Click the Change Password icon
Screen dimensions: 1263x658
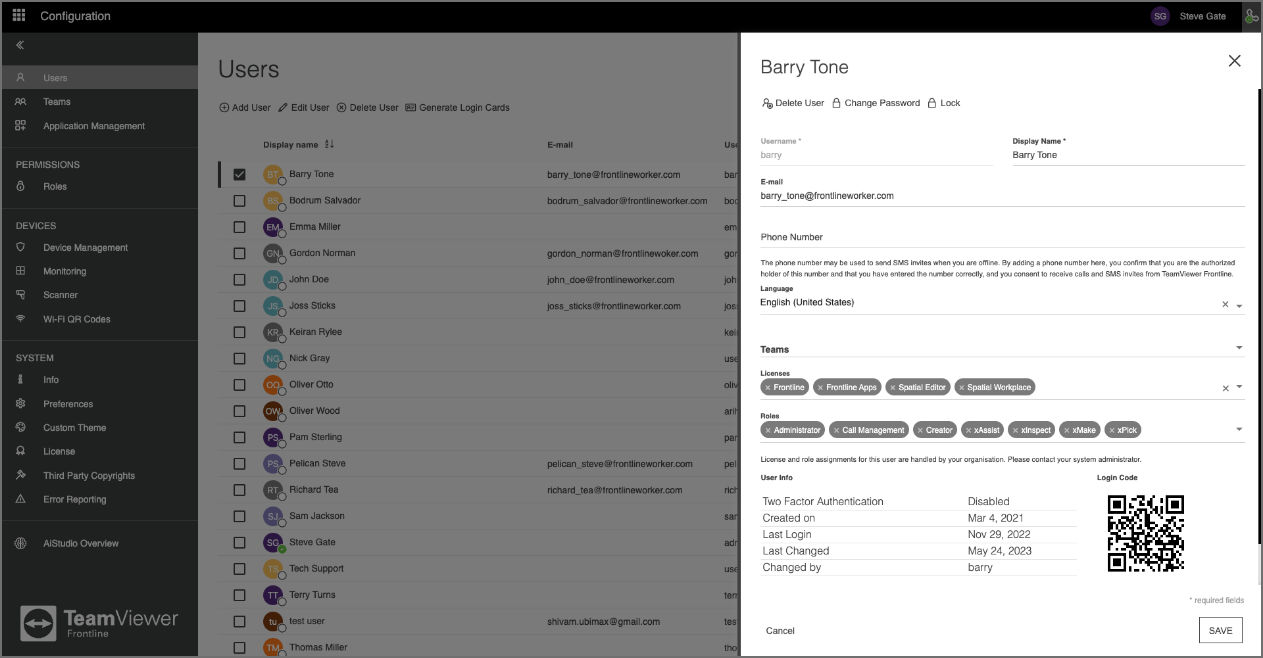click(836, 103)
